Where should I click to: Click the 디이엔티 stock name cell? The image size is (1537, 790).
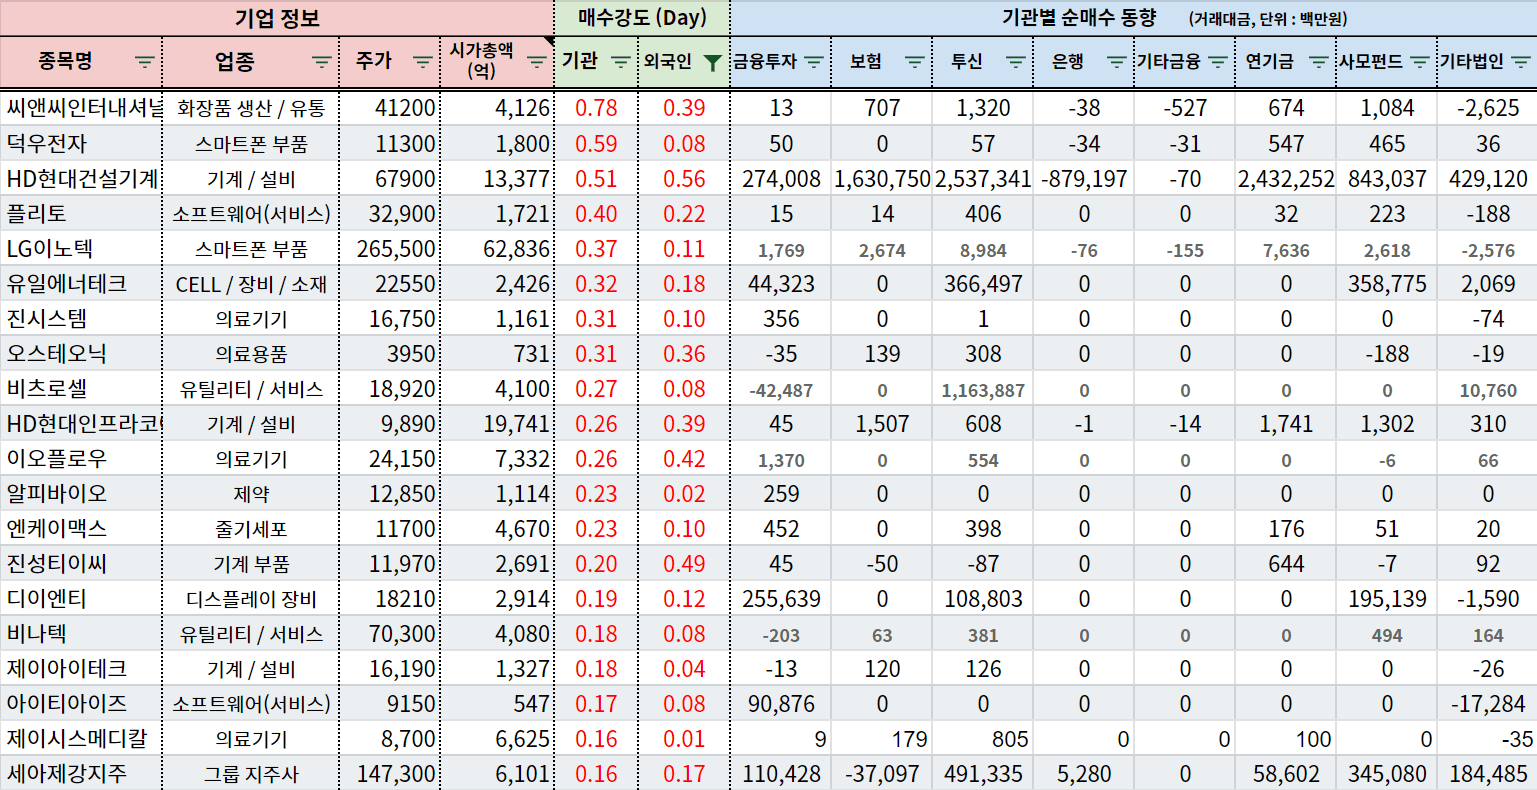pyautogui.click(x=81, y=599)
